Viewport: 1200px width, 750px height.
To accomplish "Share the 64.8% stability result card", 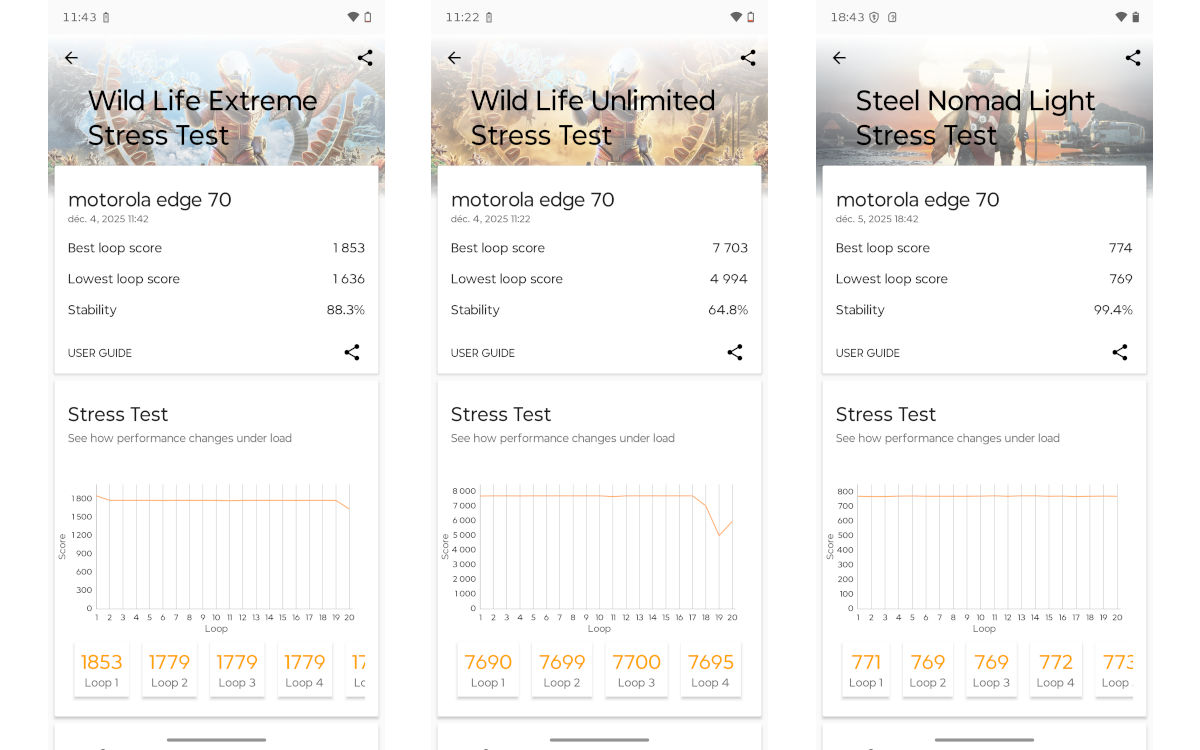I will click(x=735, y=352).
